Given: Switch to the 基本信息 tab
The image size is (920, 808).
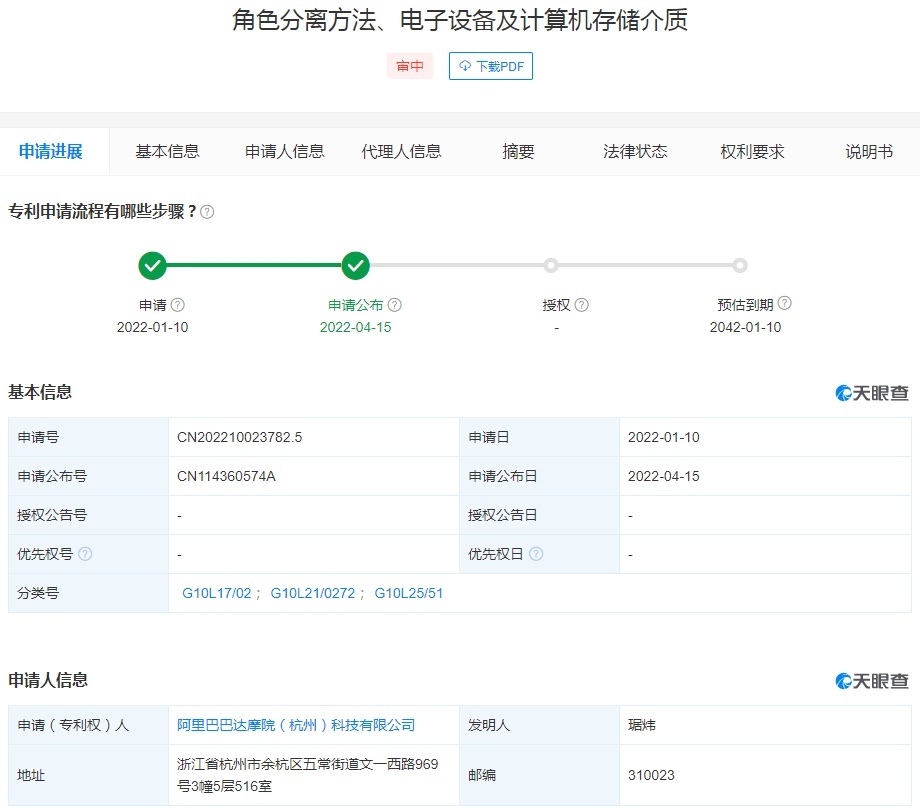Looking at the screenshot, I should pos(167,152).
